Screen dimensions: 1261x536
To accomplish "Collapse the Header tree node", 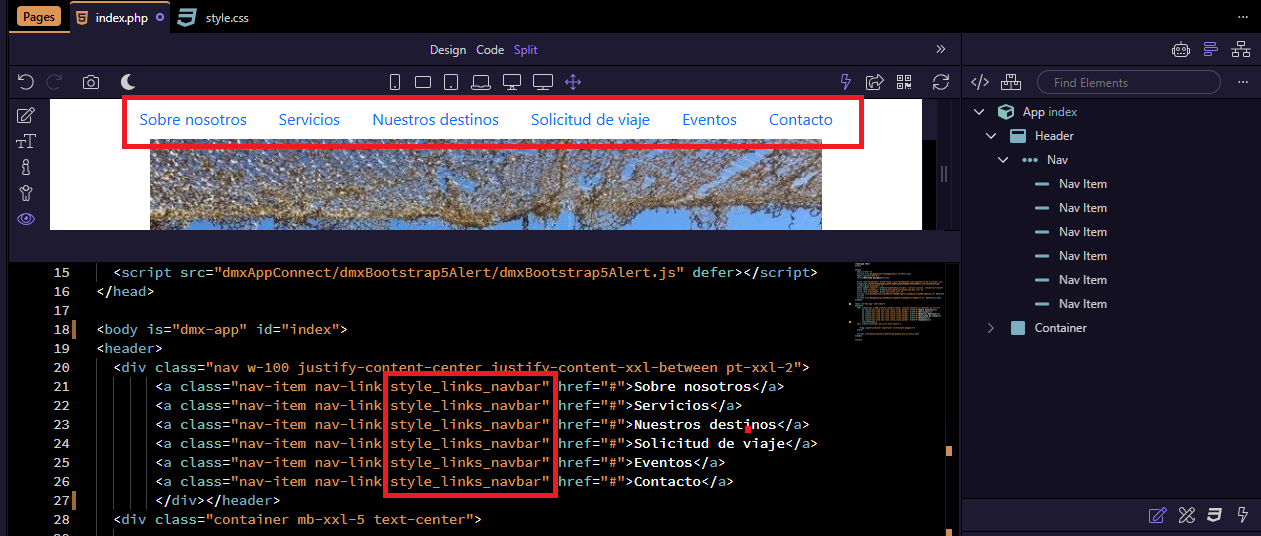I will [991, 136].
